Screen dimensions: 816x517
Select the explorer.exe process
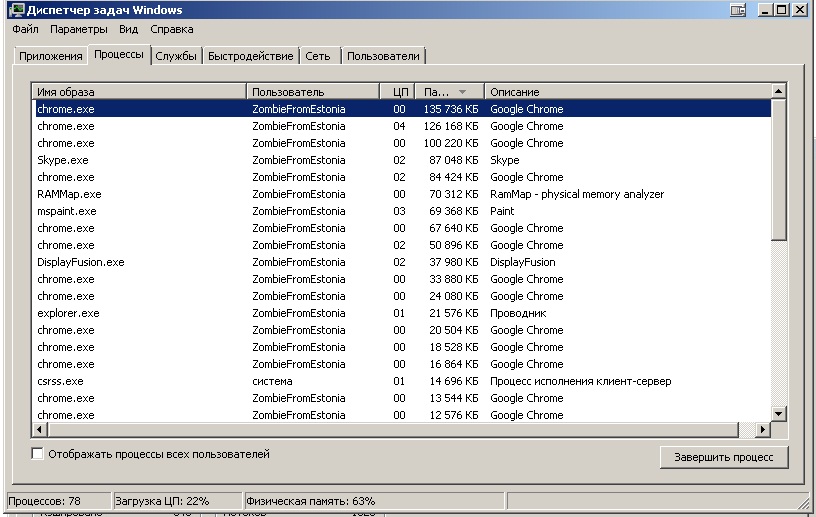(401, 313)
